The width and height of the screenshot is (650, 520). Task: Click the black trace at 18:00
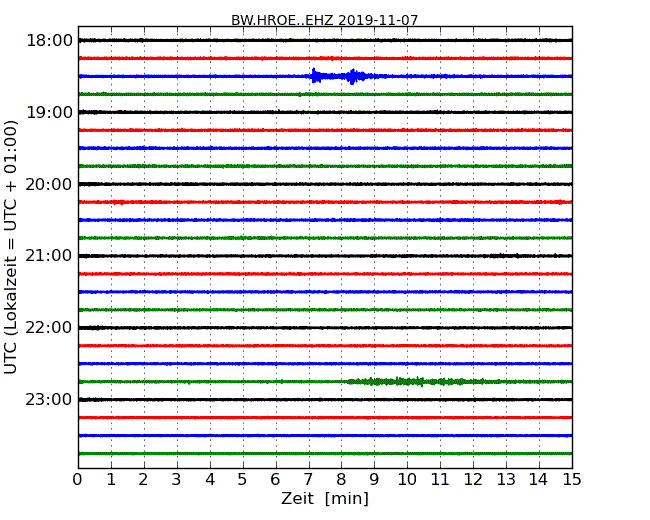[x=325, y=40]
